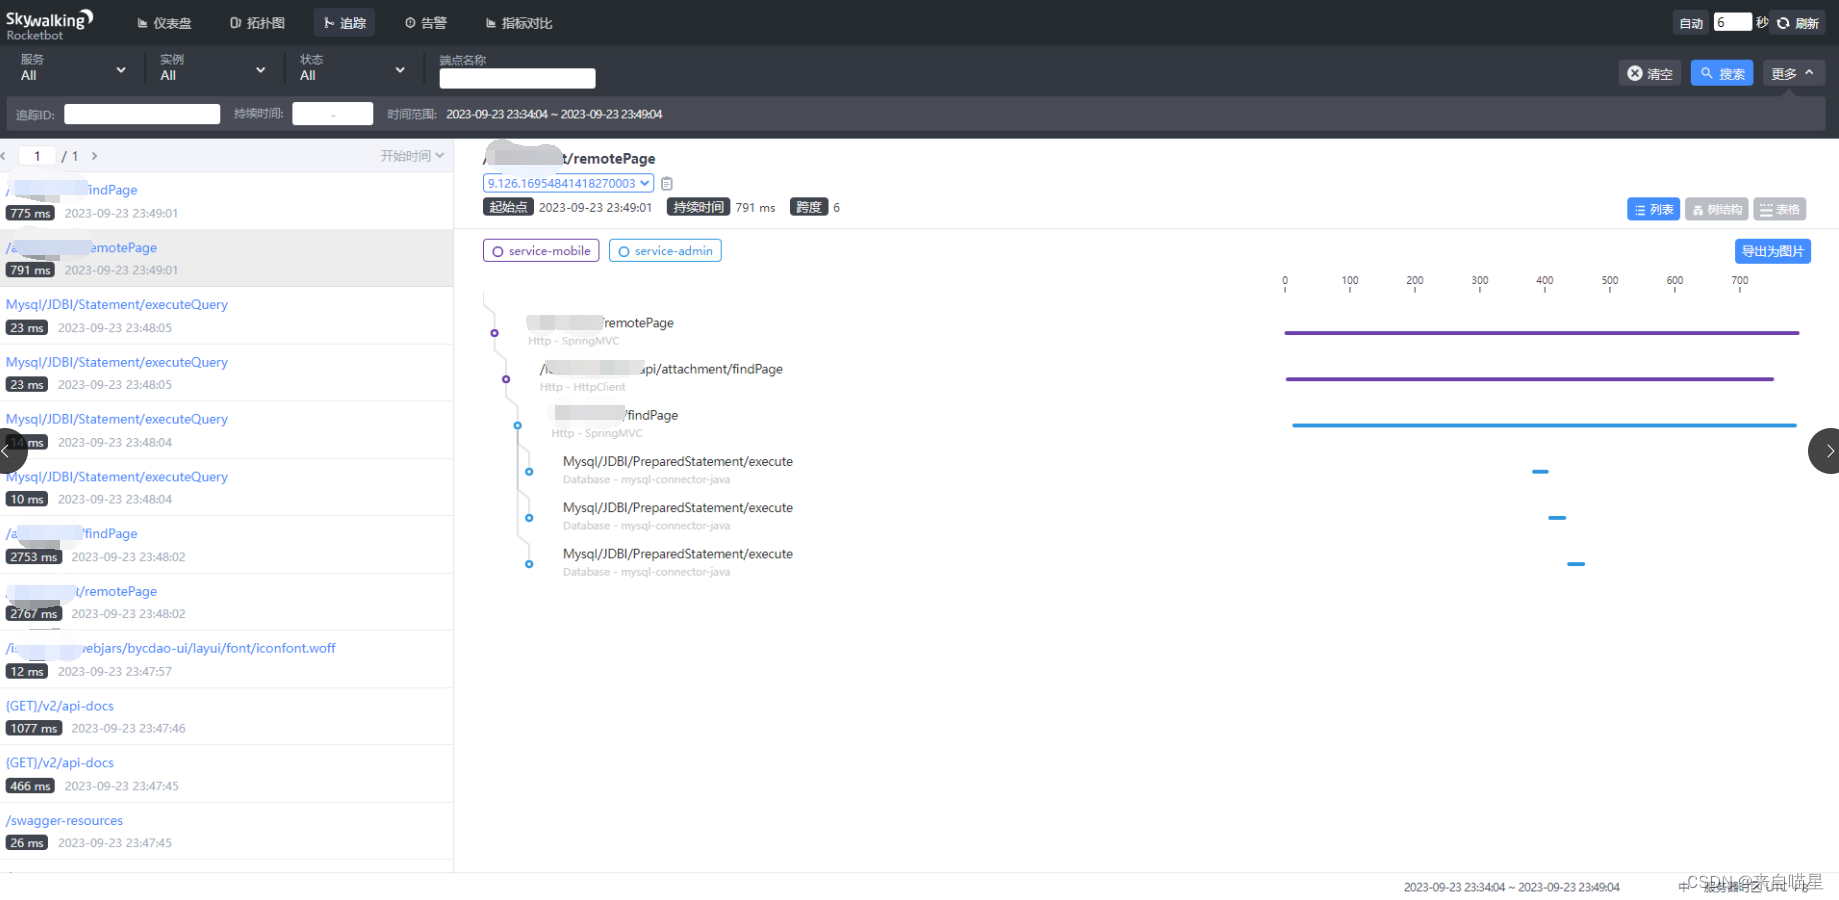Image resolution: width=1839 pixels, height=900 pixels.
Task: Click the 导出为图片 export image button
Action: 1772,251
